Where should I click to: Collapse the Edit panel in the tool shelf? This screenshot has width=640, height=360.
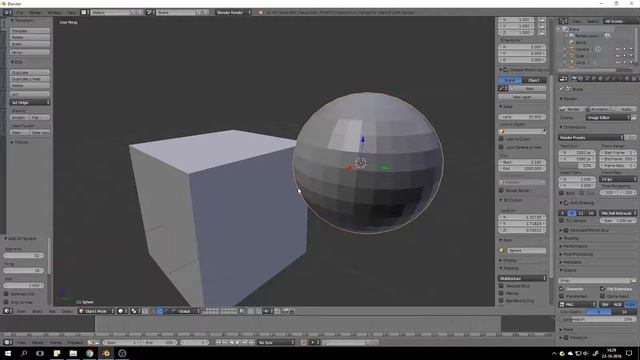coord(17,62)
